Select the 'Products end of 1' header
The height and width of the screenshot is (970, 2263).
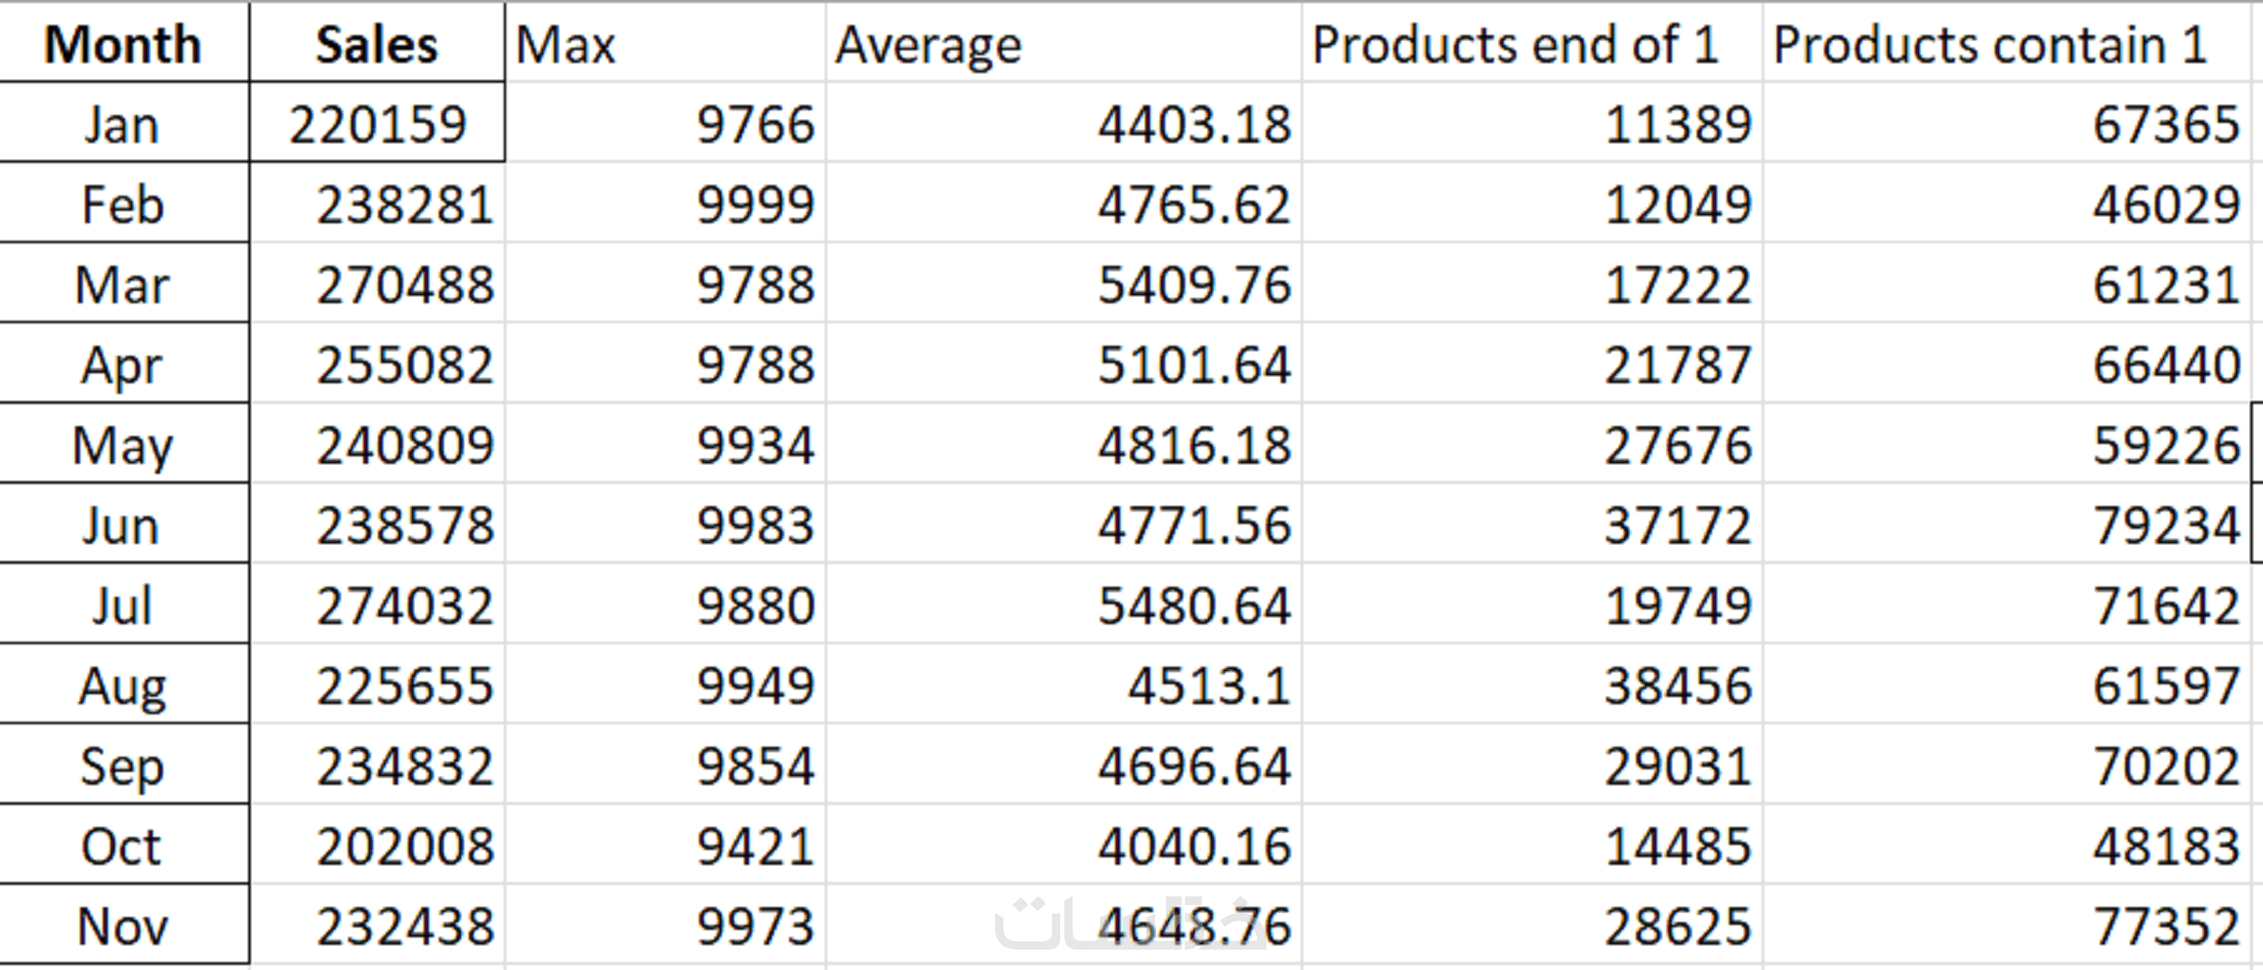coord(1531,45)
